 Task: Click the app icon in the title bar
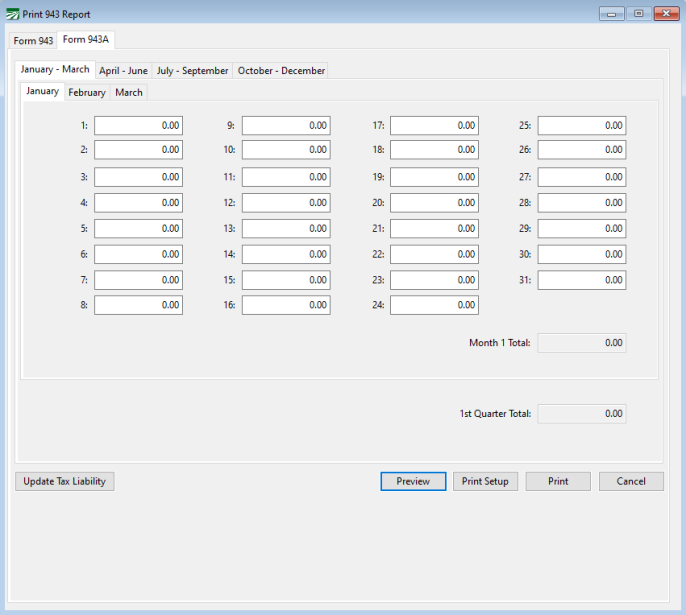13,14
